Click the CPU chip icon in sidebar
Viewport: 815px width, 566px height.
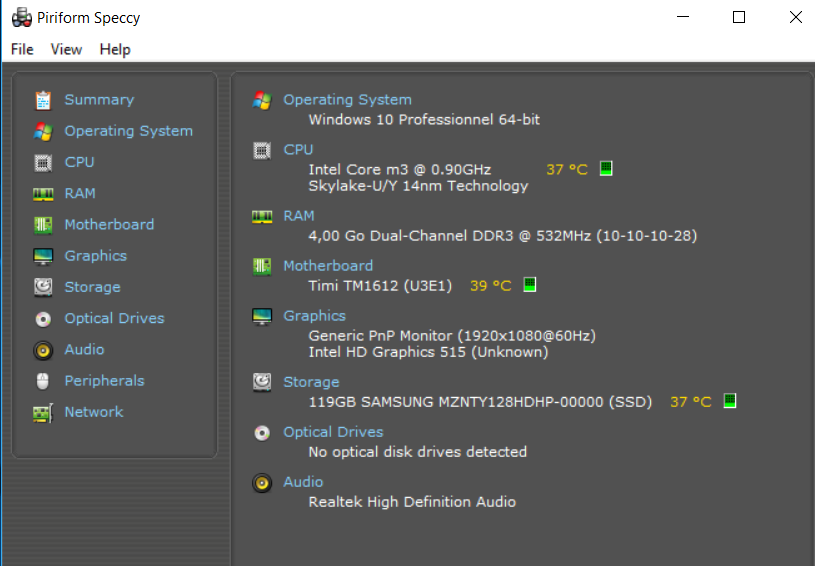coord(43,163)
